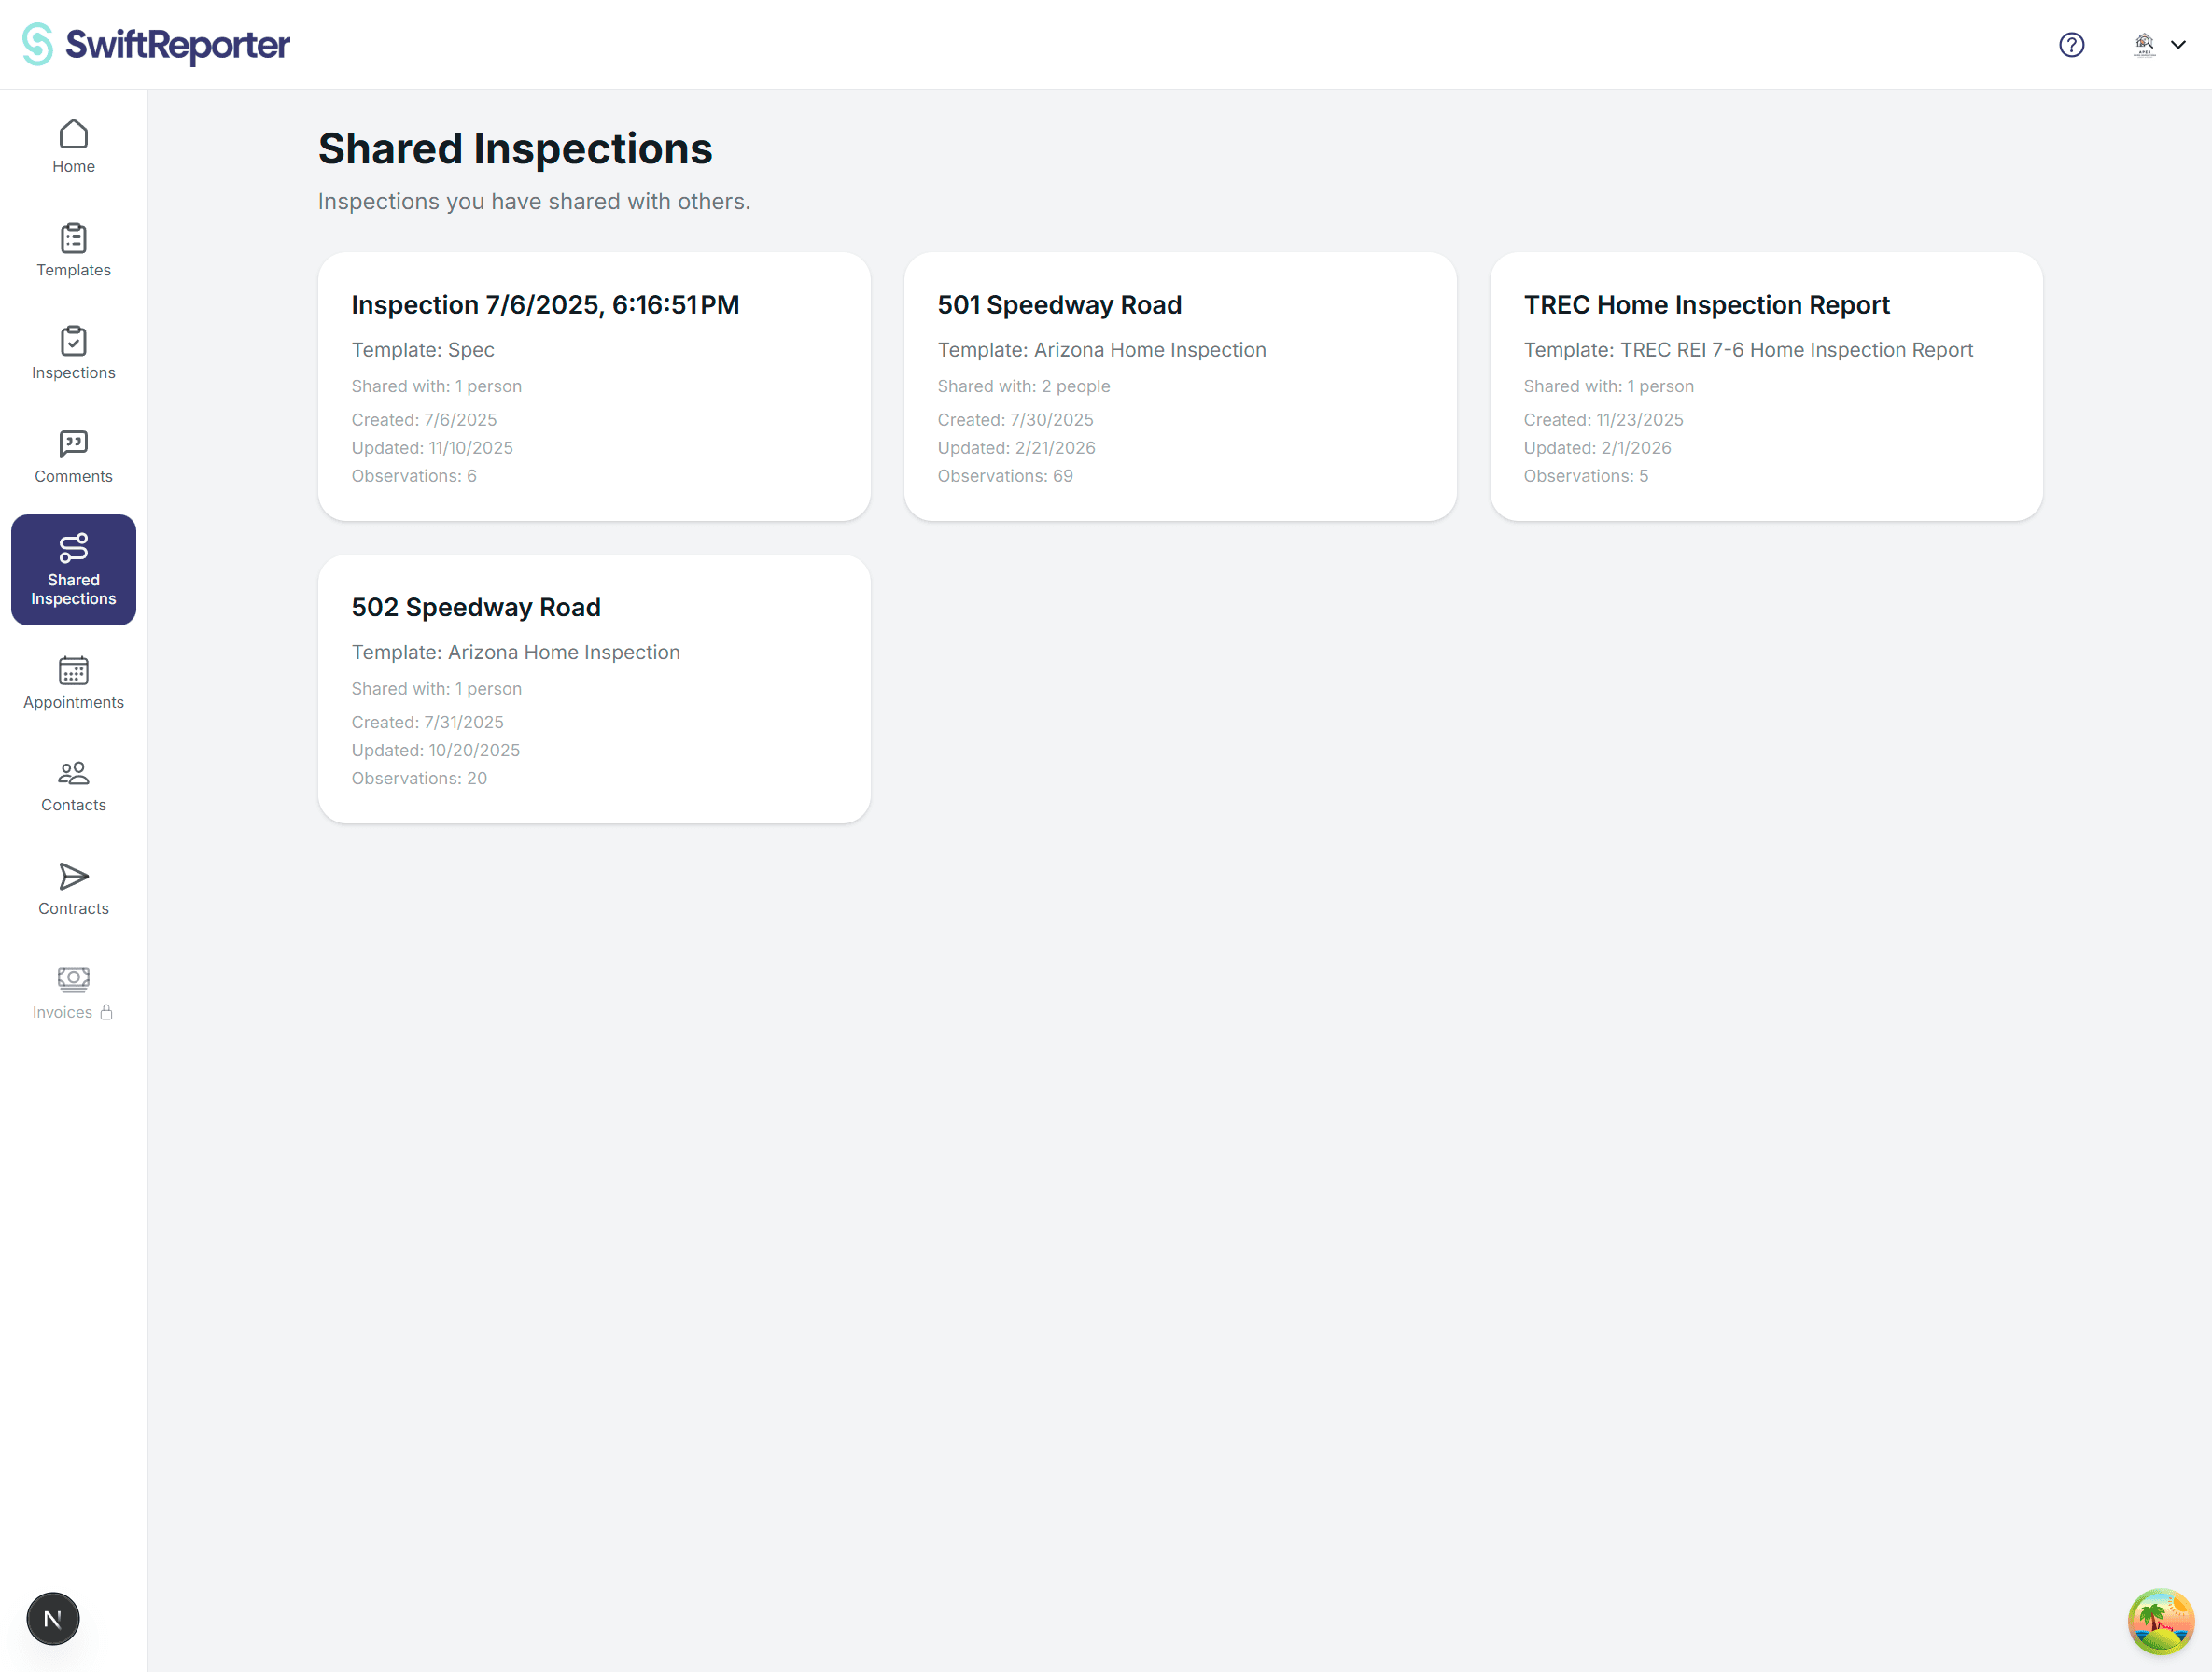Click the Shared Inspections page heading
Viewport: 2212px width, 1672px height.
(515, 149)
